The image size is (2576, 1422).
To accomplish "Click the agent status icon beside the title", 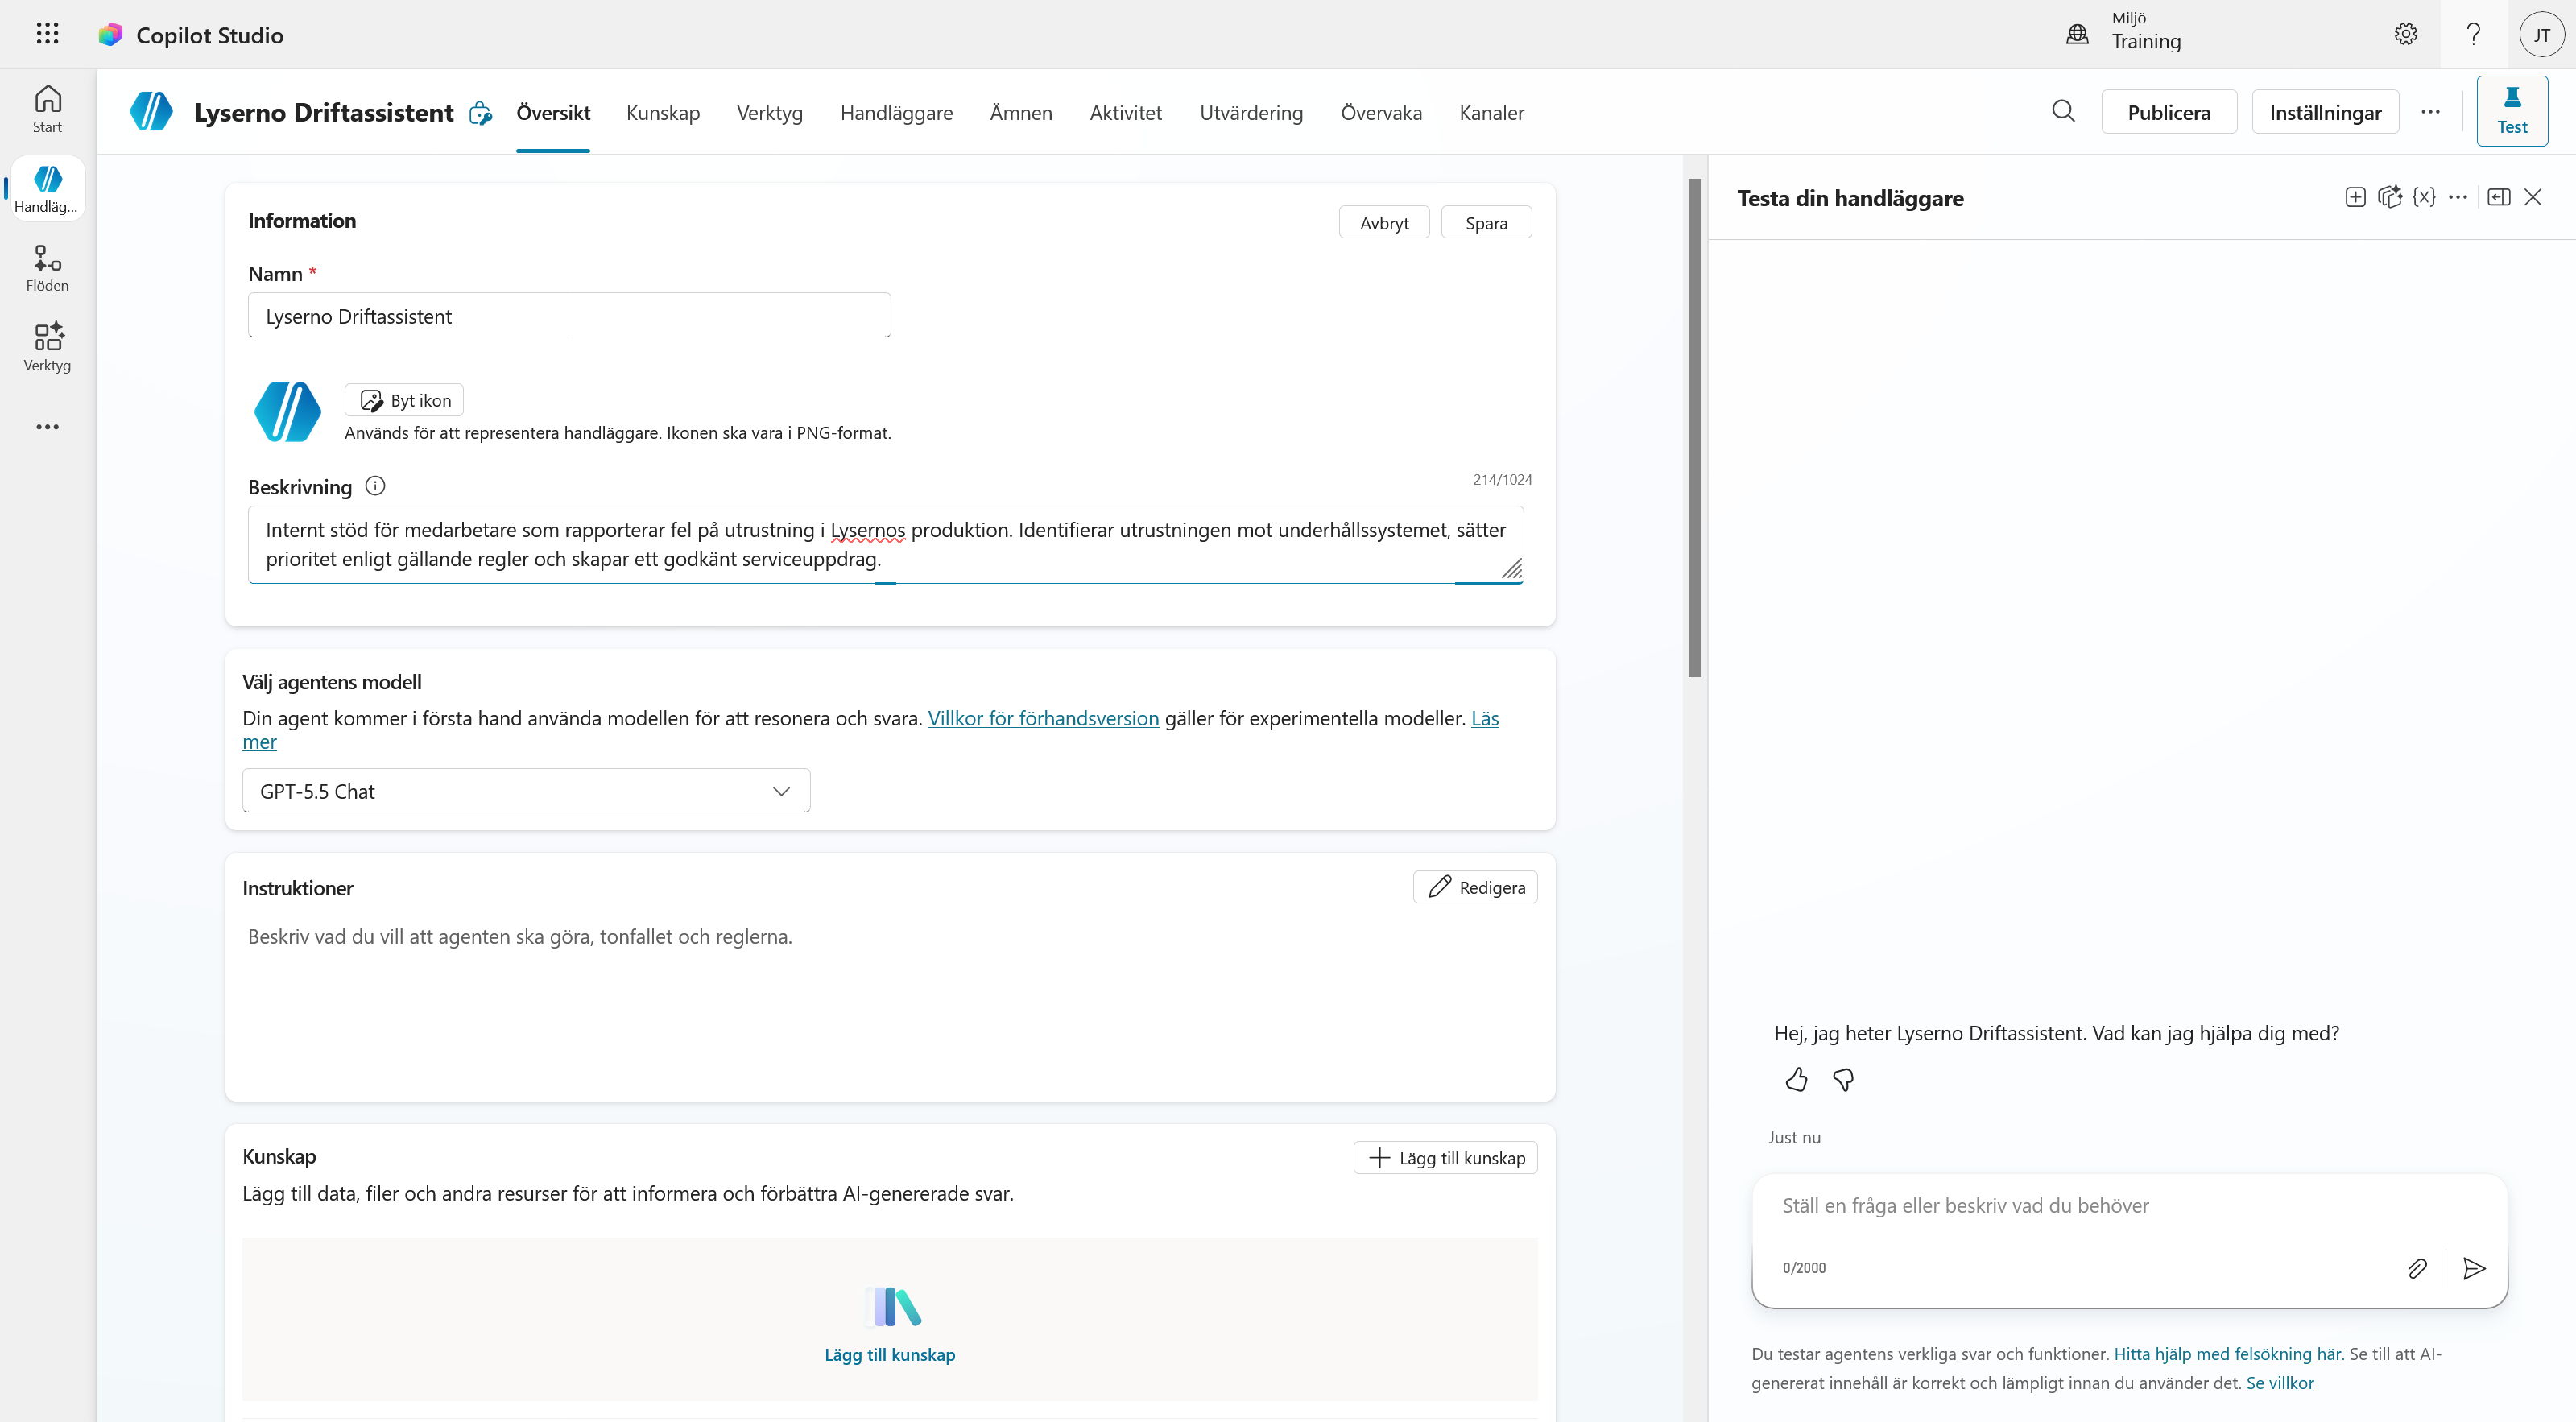I will pyautogui.click(x=480, y=113).
